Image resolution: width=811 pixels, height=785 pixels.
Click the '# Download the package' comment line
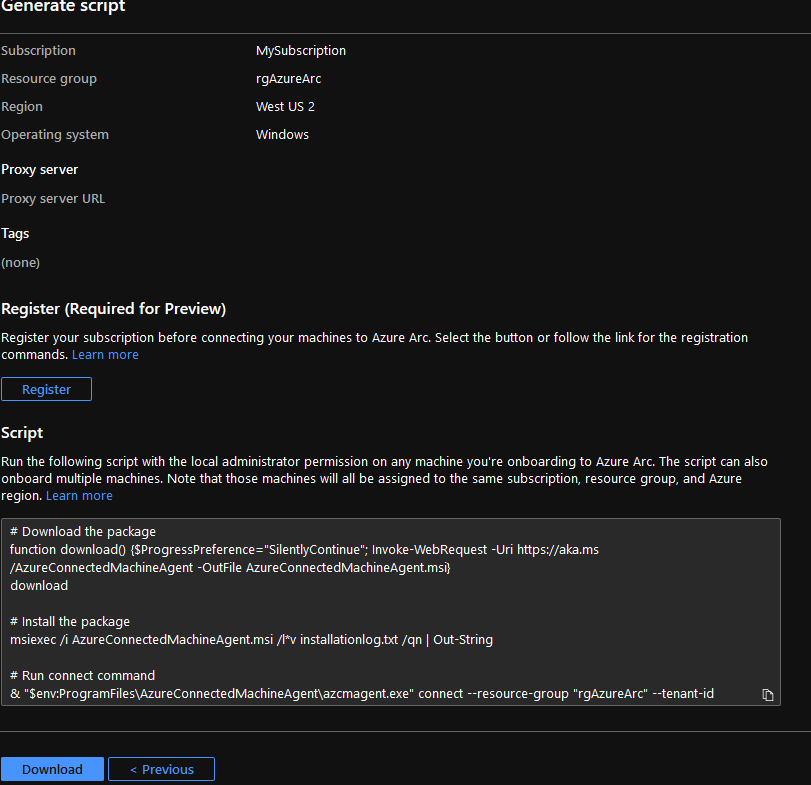click(83, 532)
